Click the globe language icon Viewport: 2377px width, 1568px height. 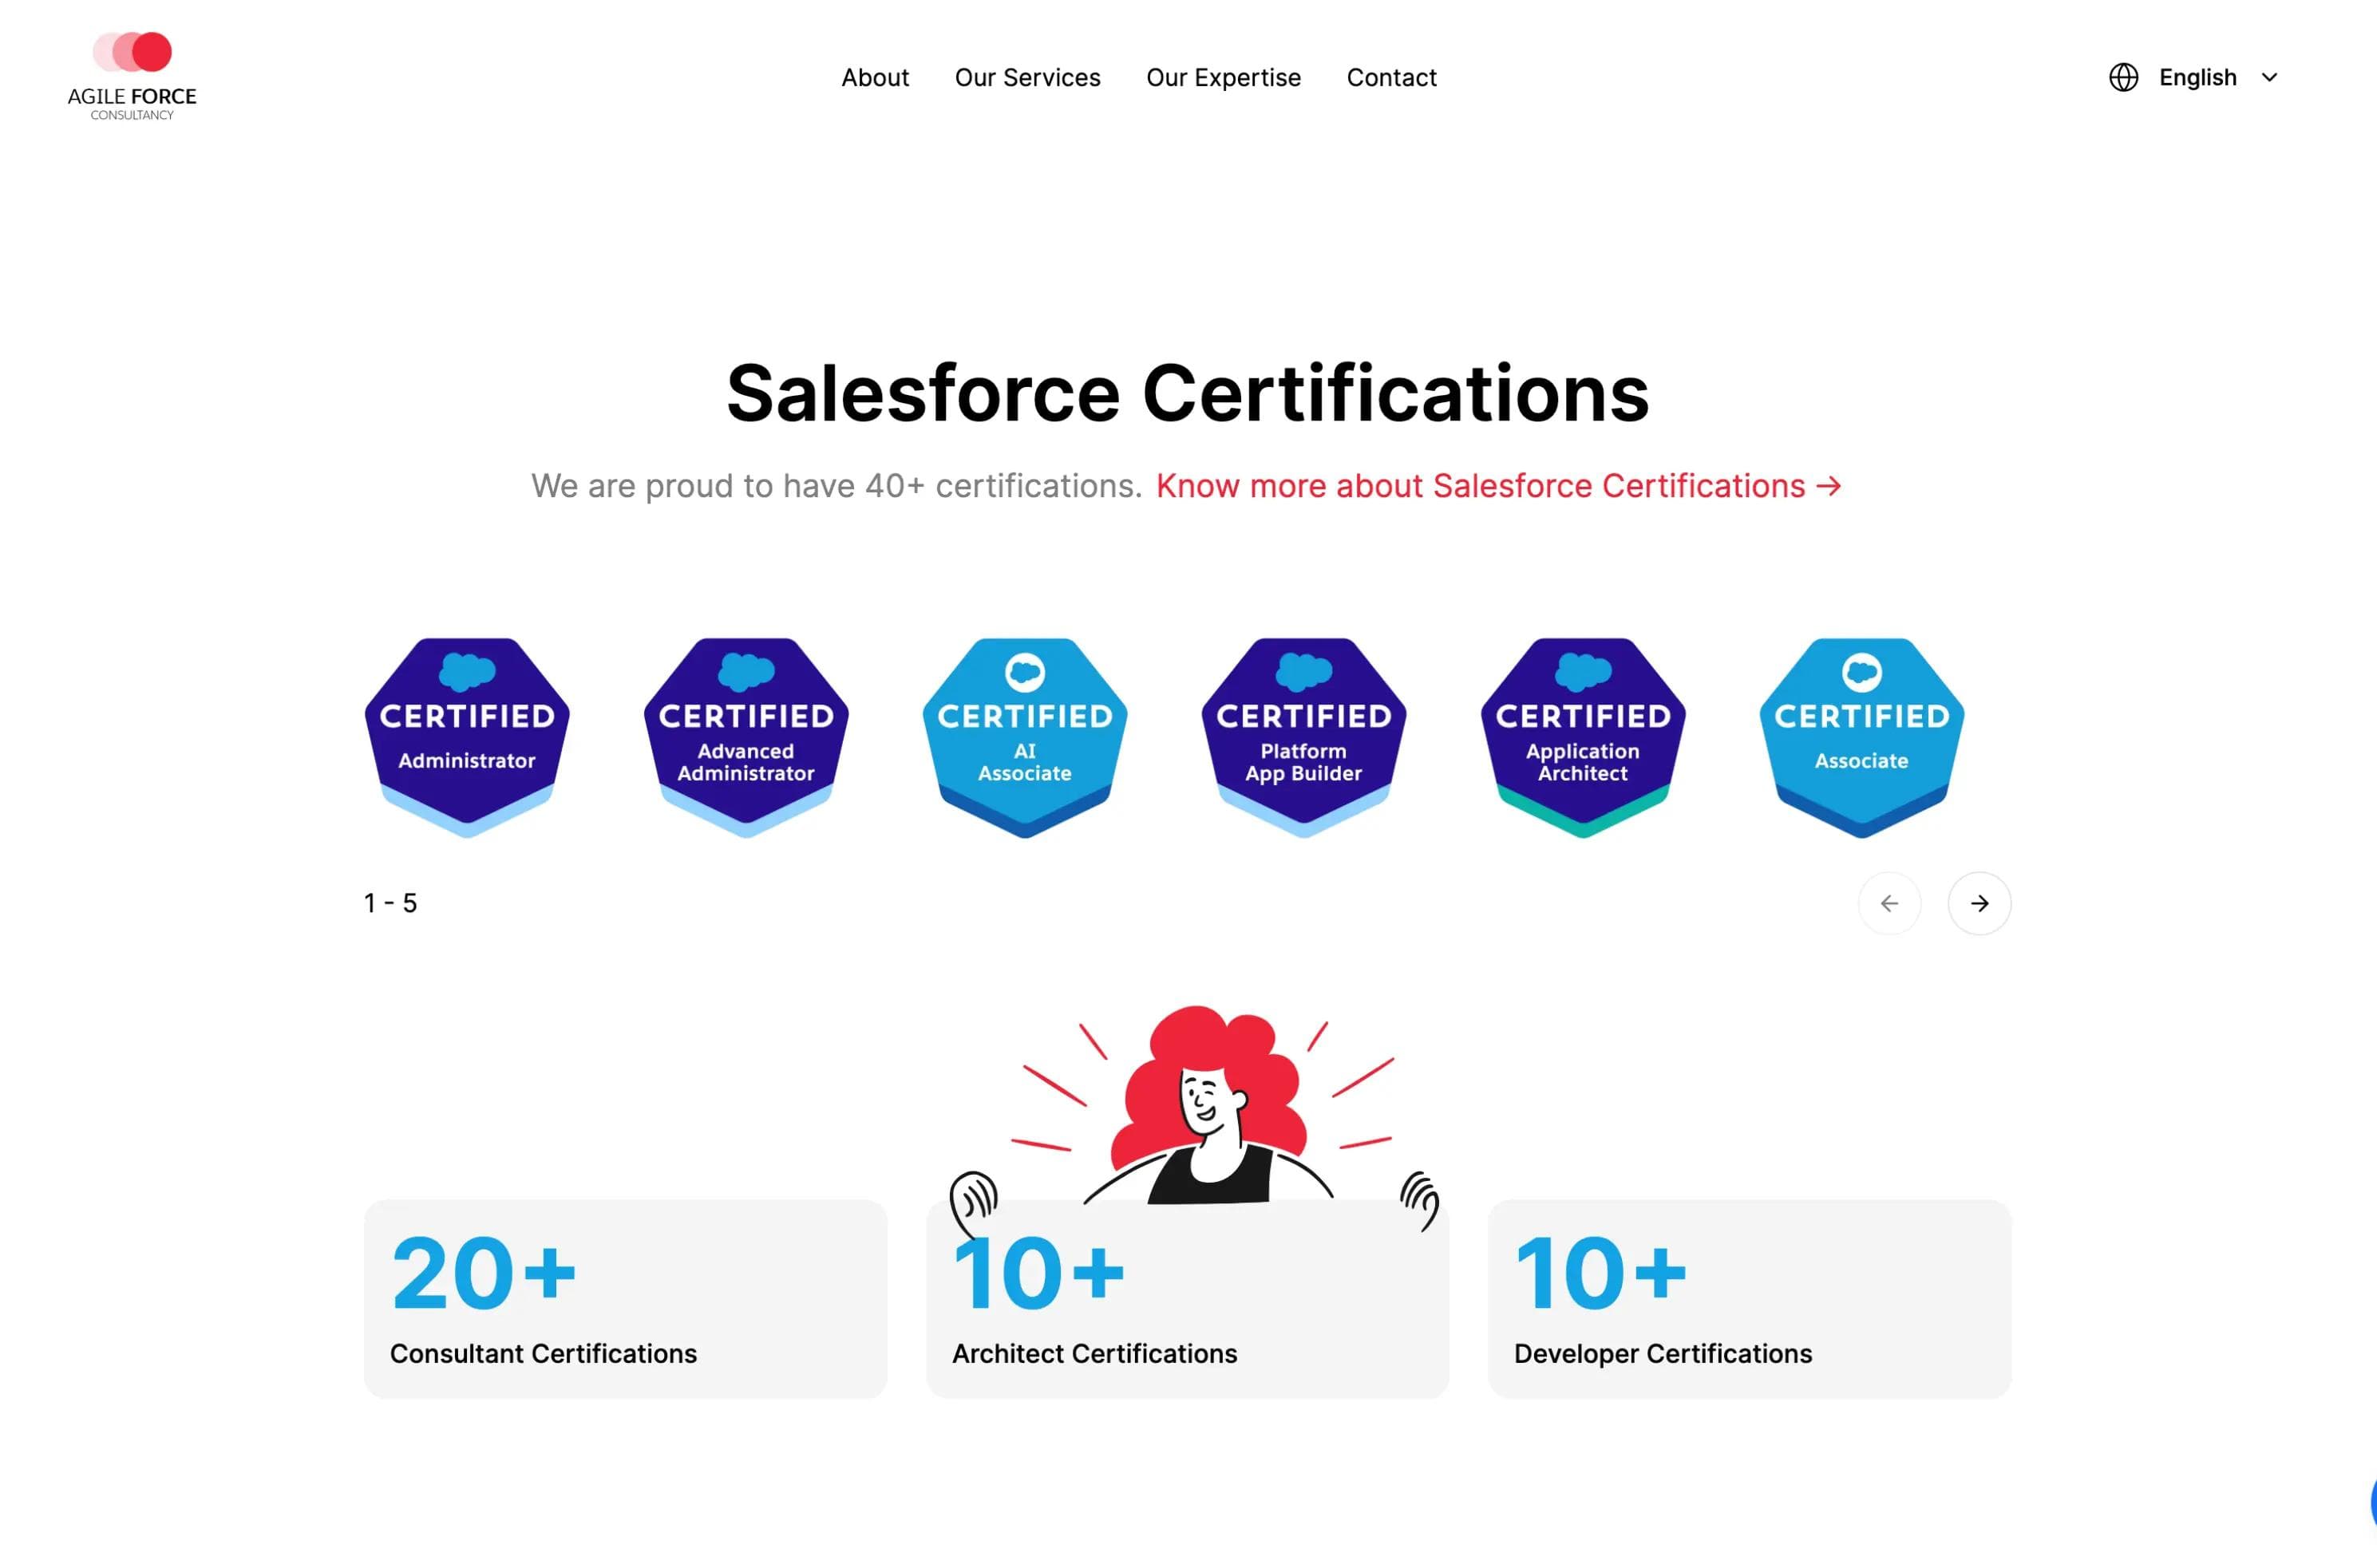pos(2123,77)
